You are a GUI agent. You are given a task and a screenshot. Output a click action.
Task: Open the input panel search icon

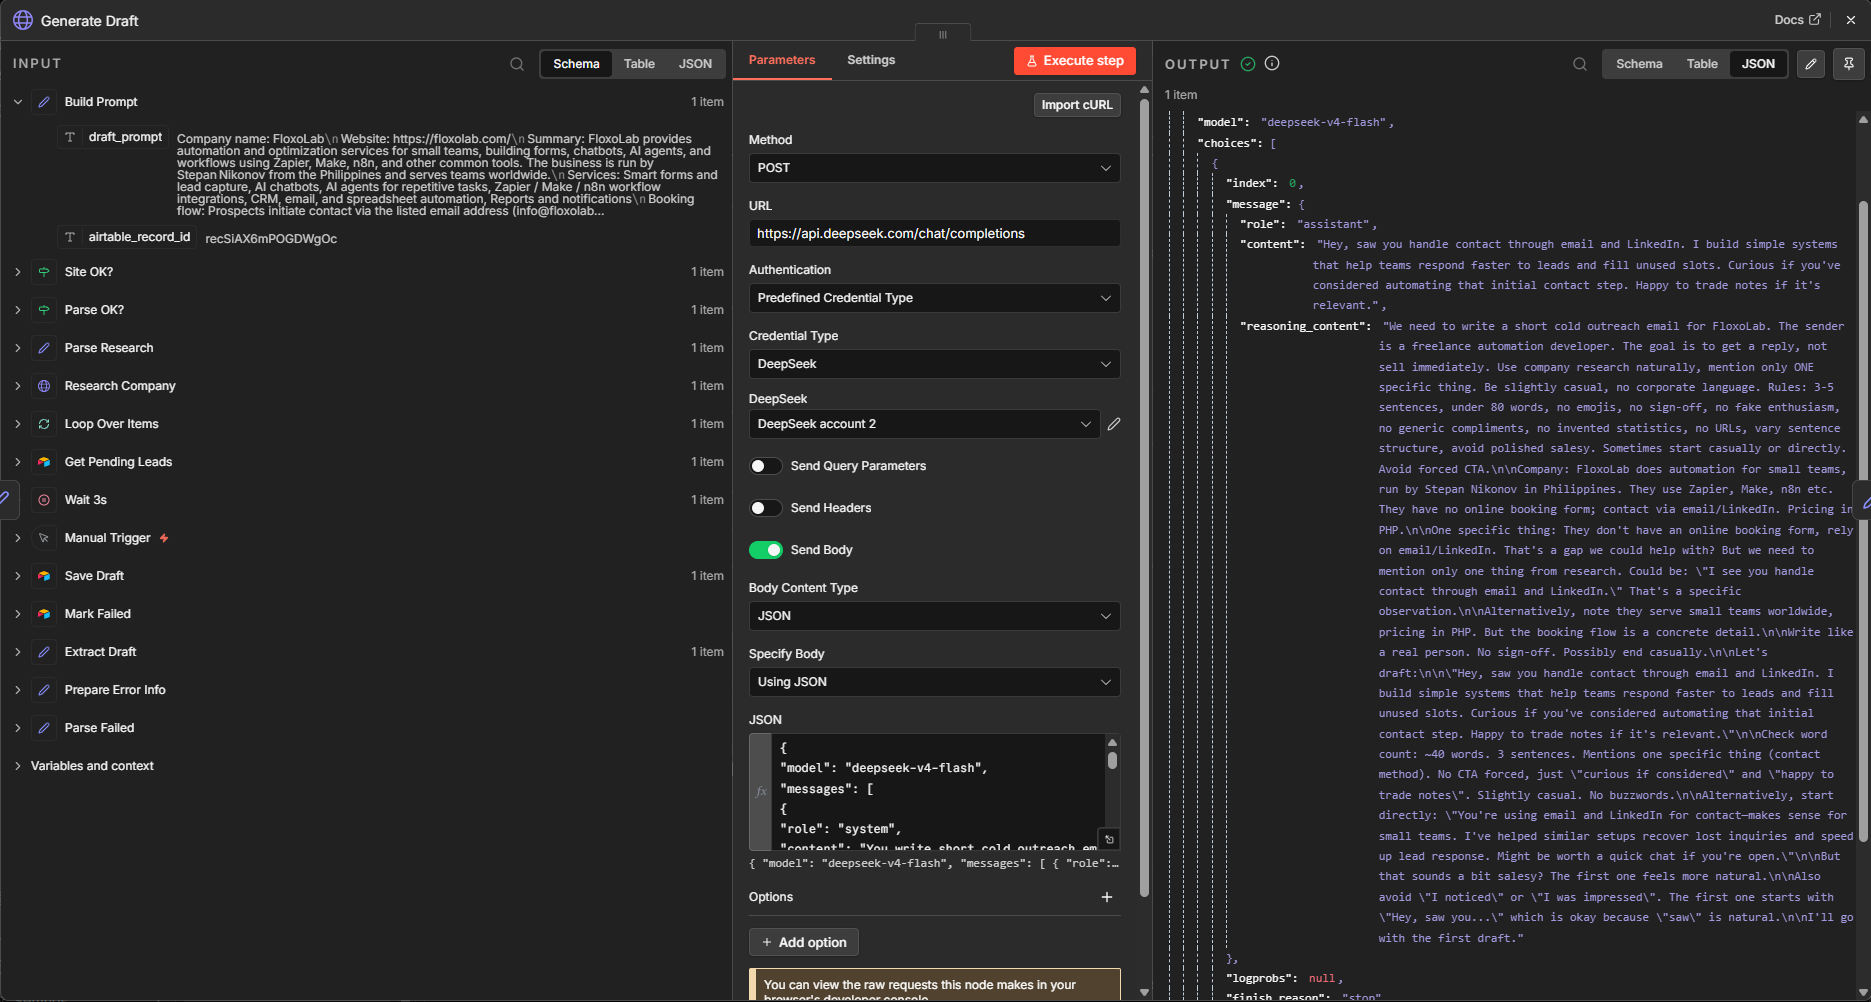(x=517, y=64)
